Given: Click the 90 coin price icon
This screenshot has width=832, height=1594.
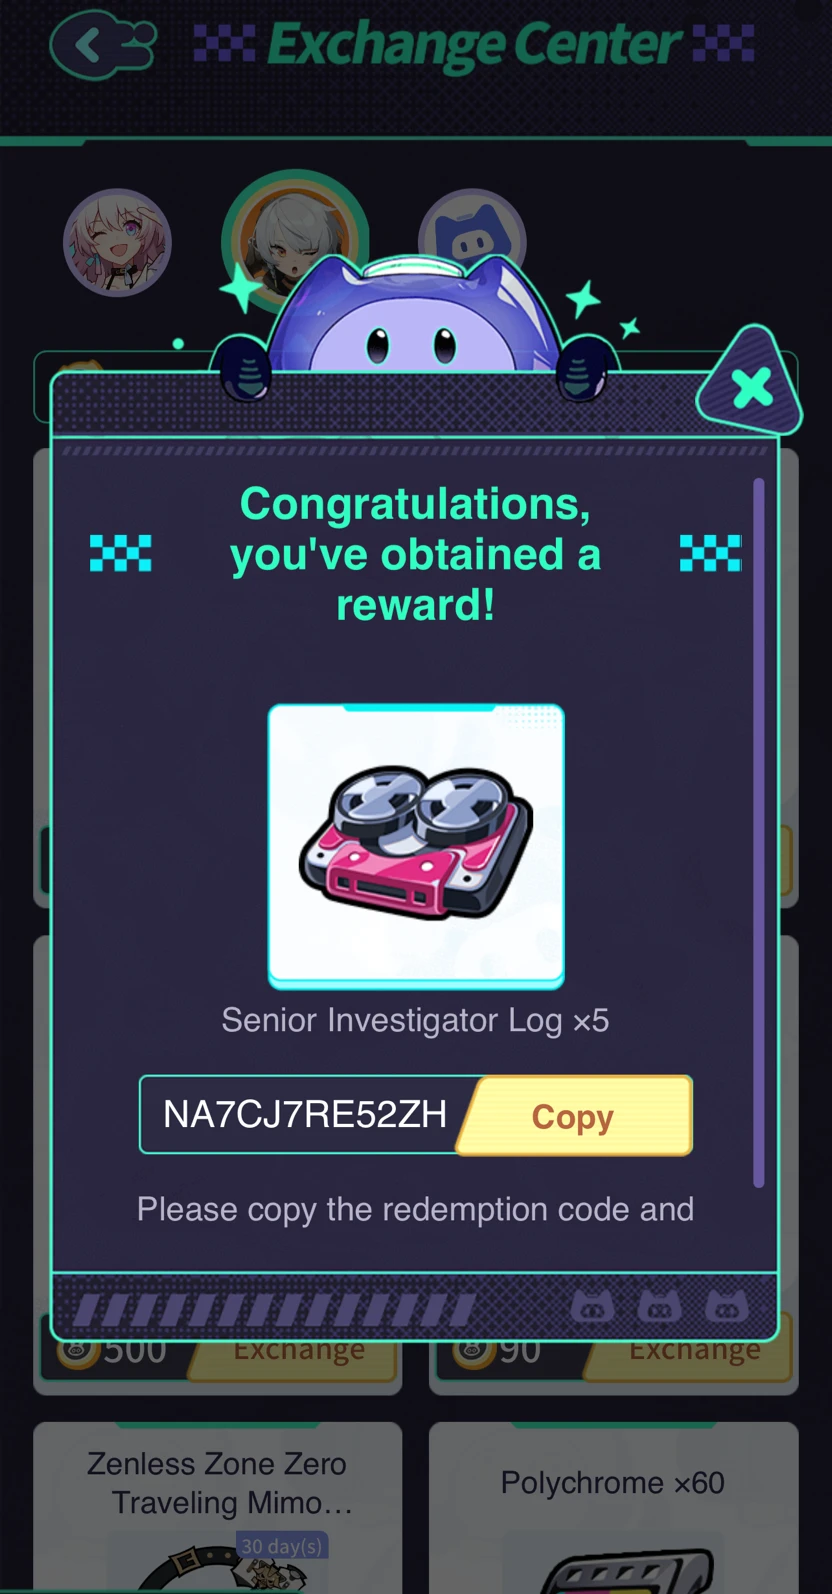Looking at the screenshot, I should coord(474,1351).
